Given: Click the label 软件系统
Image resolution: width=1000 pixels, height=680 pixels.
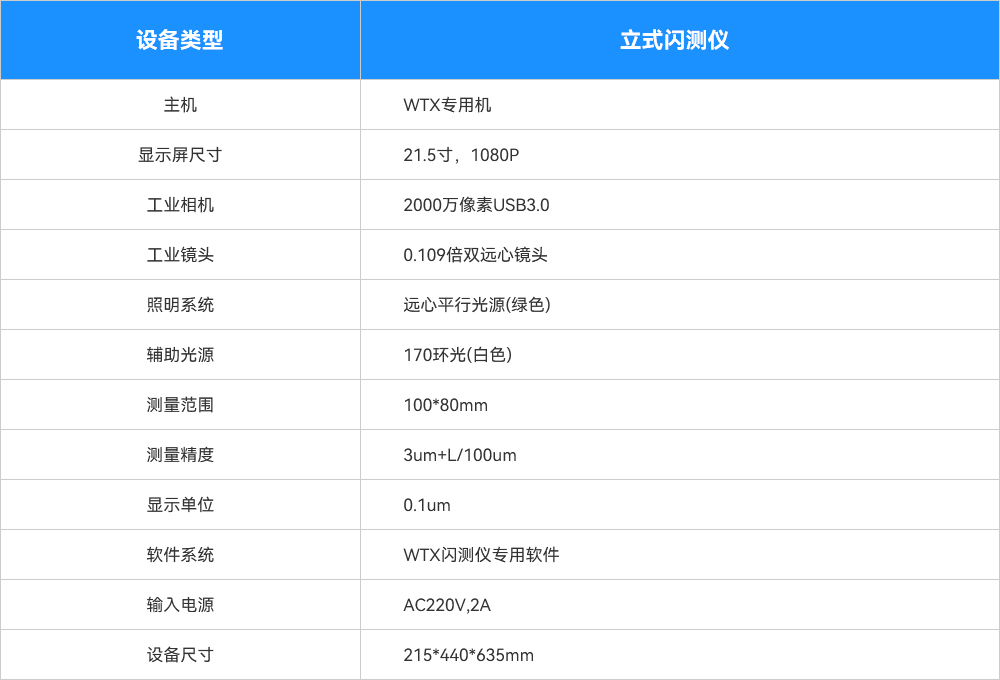Looking at the screenshot, I should point(180,555).
